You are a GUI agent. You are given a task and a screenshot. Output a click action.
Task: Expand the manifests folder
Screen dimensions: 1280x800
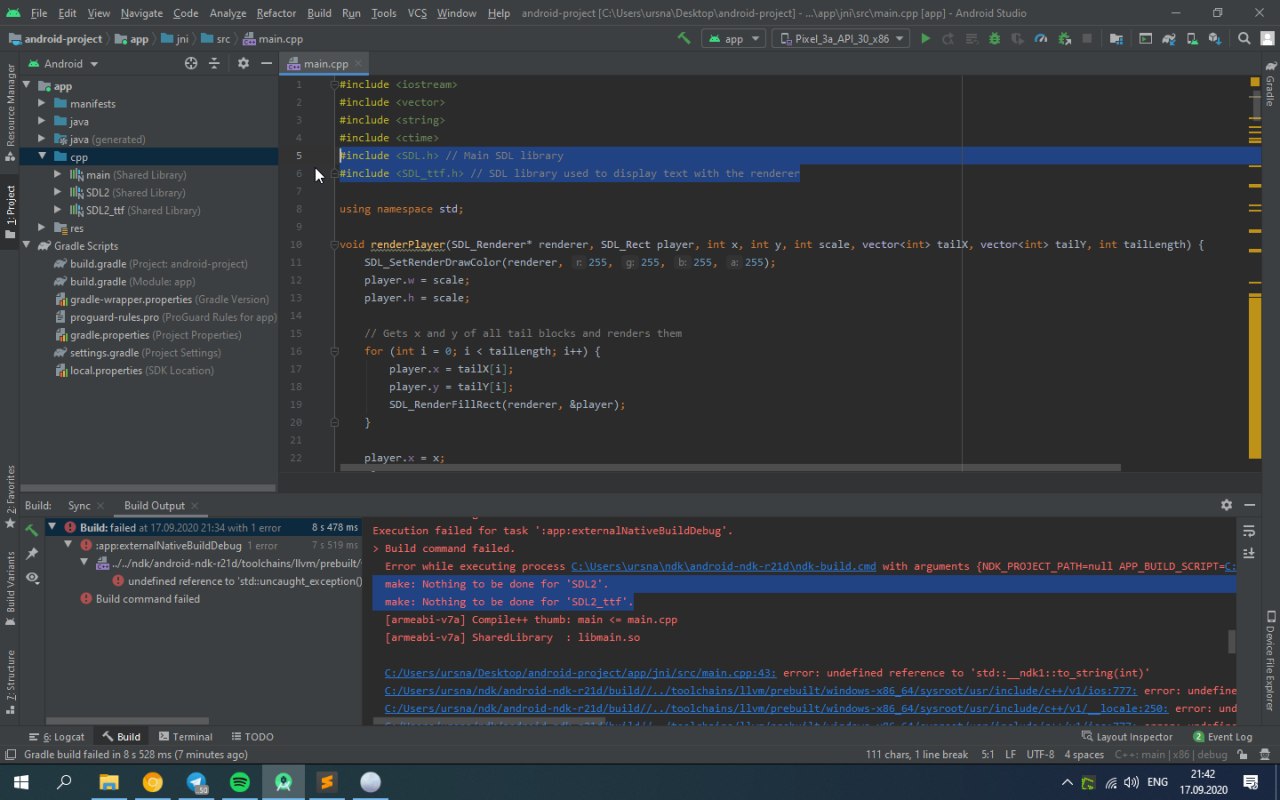[x=42, y=103]
